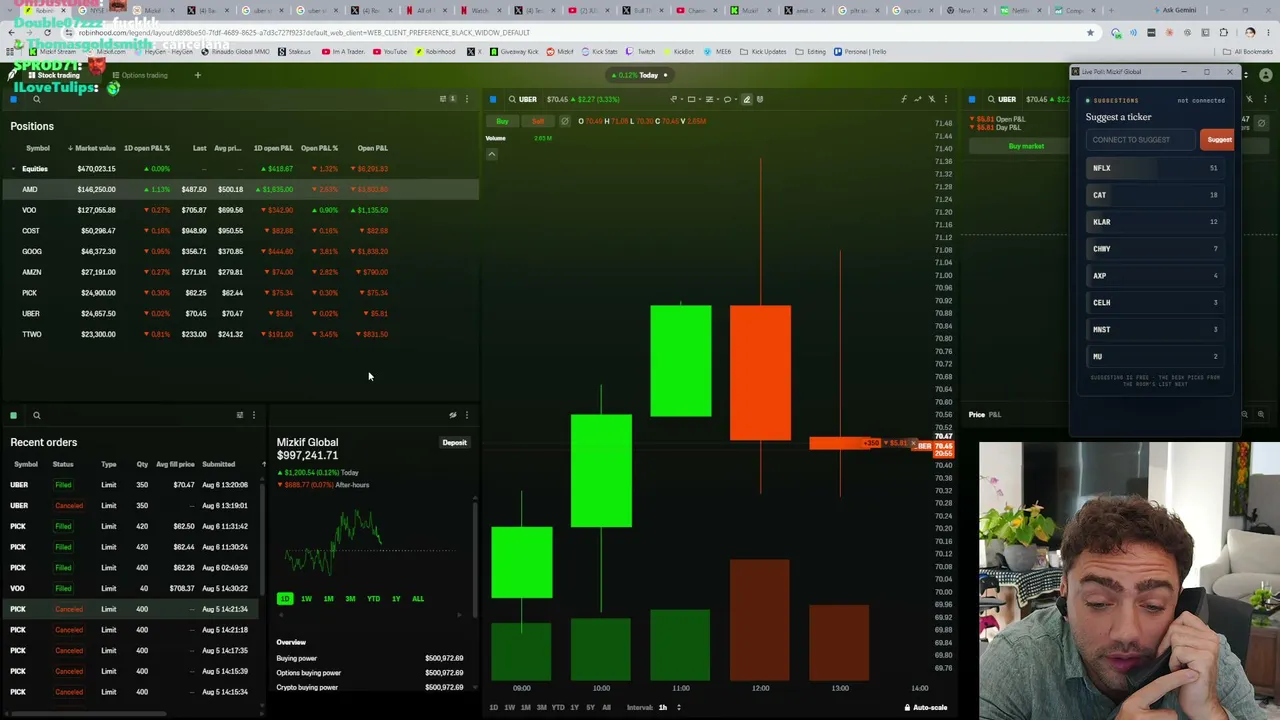Select the 1W range on account chart
Viewport: 1280px width, 720px height.
tap(306, 598)
